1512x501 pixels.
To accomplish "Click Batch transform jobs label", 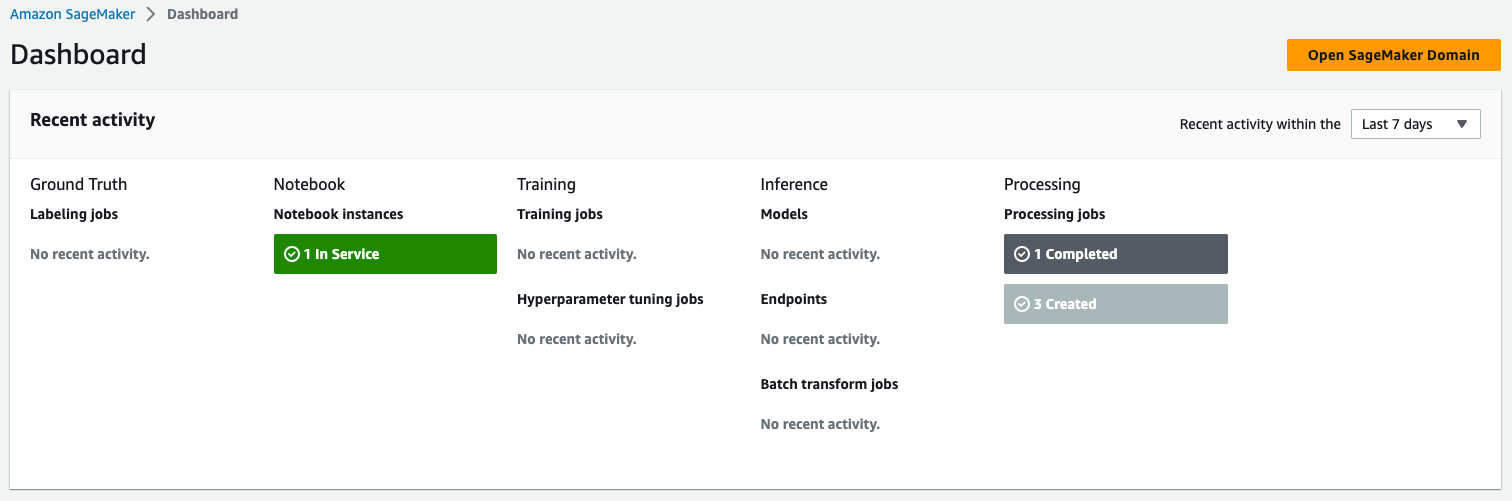I will pyautogui.click(x=829, y=384).
